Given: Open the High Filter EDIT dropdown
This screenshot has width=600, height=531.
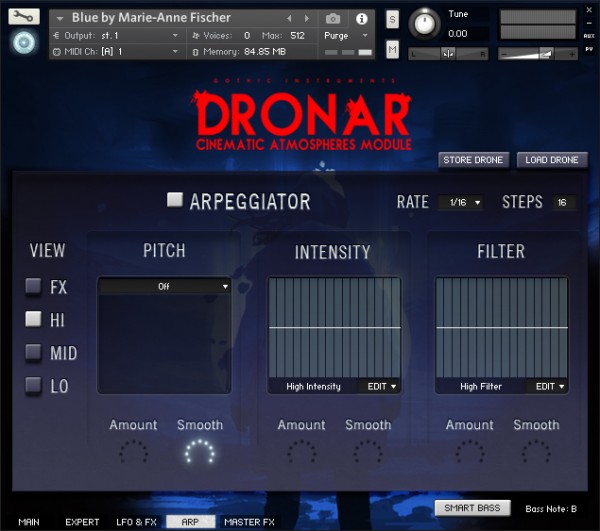Looking at the screenshot, I should (x=549, y=386).
